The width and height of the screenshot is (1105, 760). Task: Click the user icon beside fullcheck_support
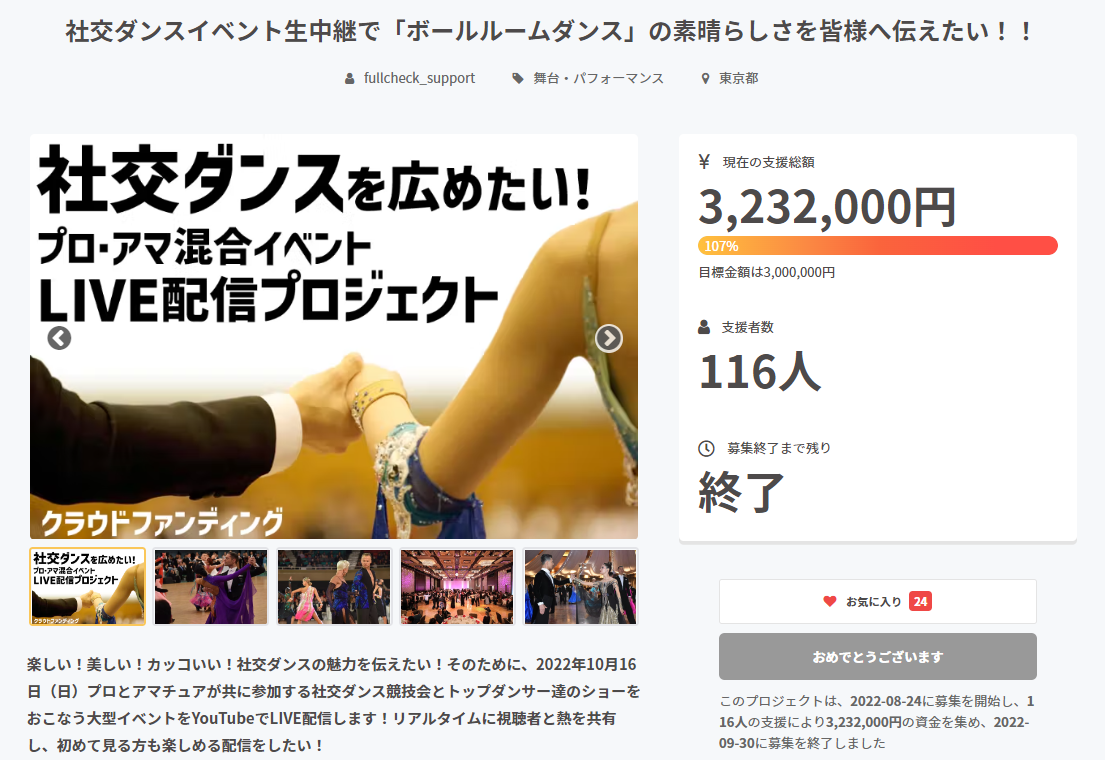point(350,78)
